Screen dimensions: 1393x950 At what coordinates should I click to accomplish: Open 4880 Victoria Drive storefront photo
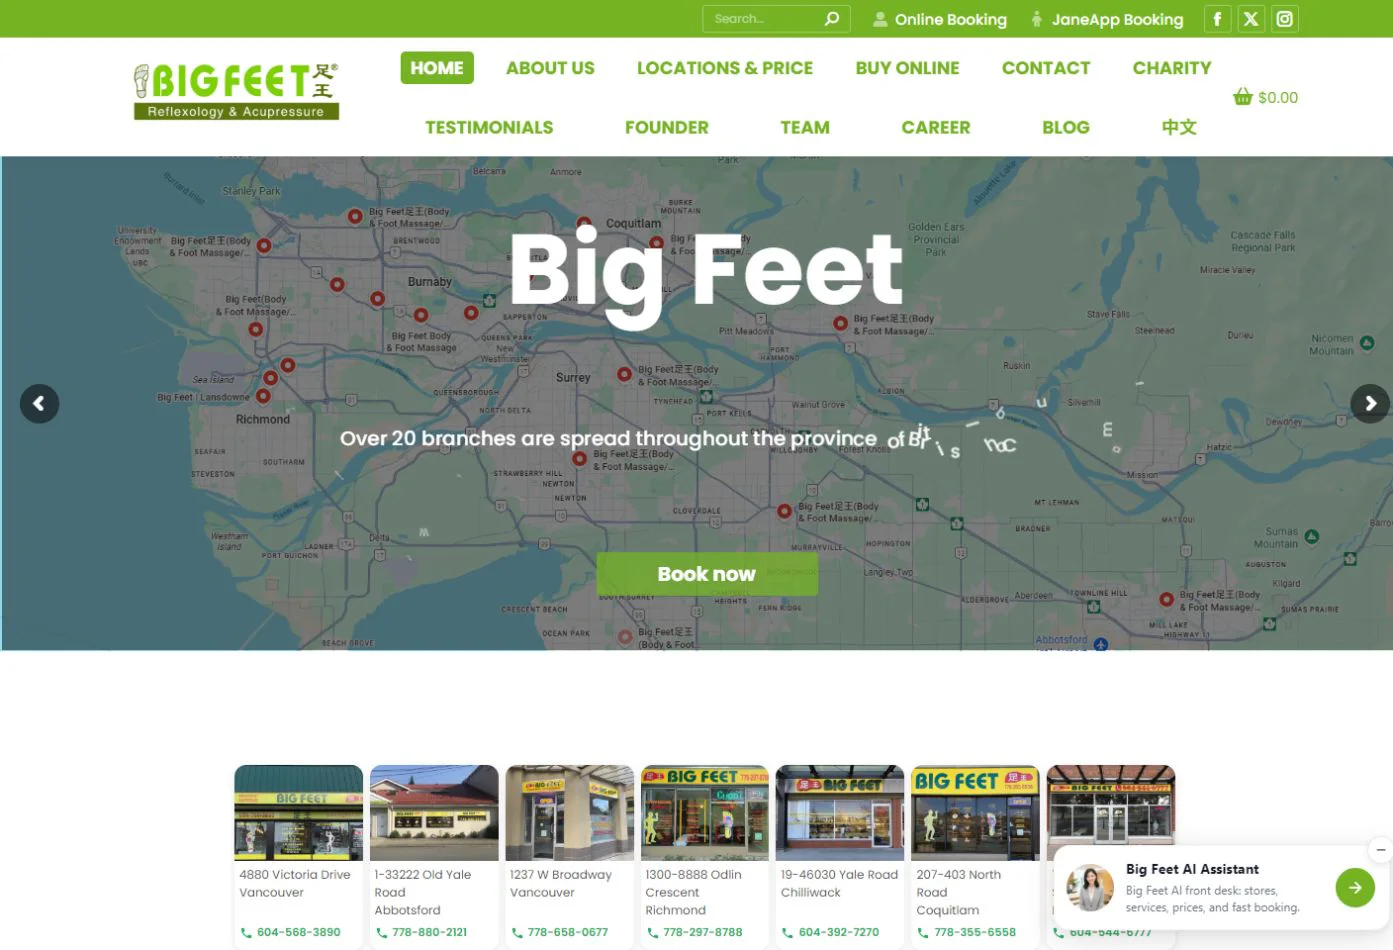(298, 813)
